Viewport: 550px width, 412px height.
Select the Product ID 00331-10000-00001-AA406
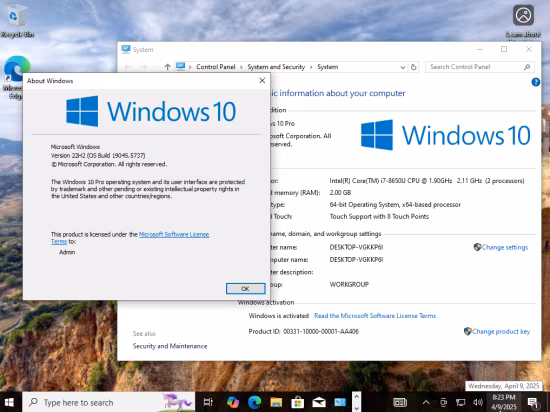(x=303, y=331)
